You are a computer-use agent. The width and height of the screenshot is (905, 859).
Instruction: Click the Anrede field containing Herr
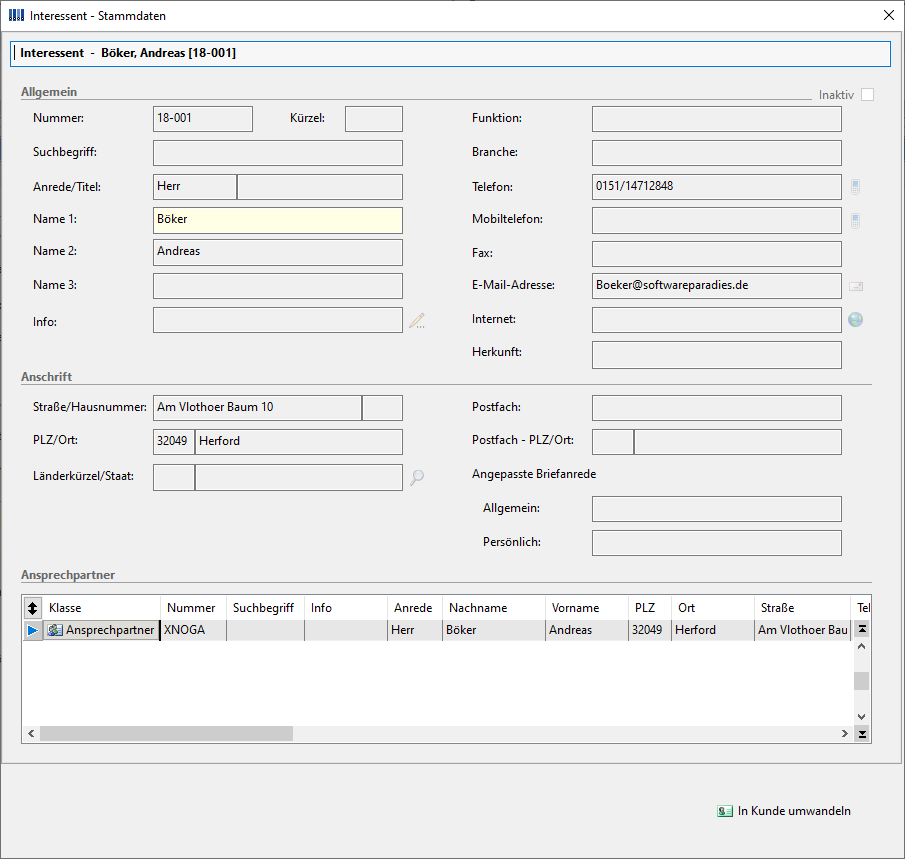pyautogui.click(x=195, y=186)
